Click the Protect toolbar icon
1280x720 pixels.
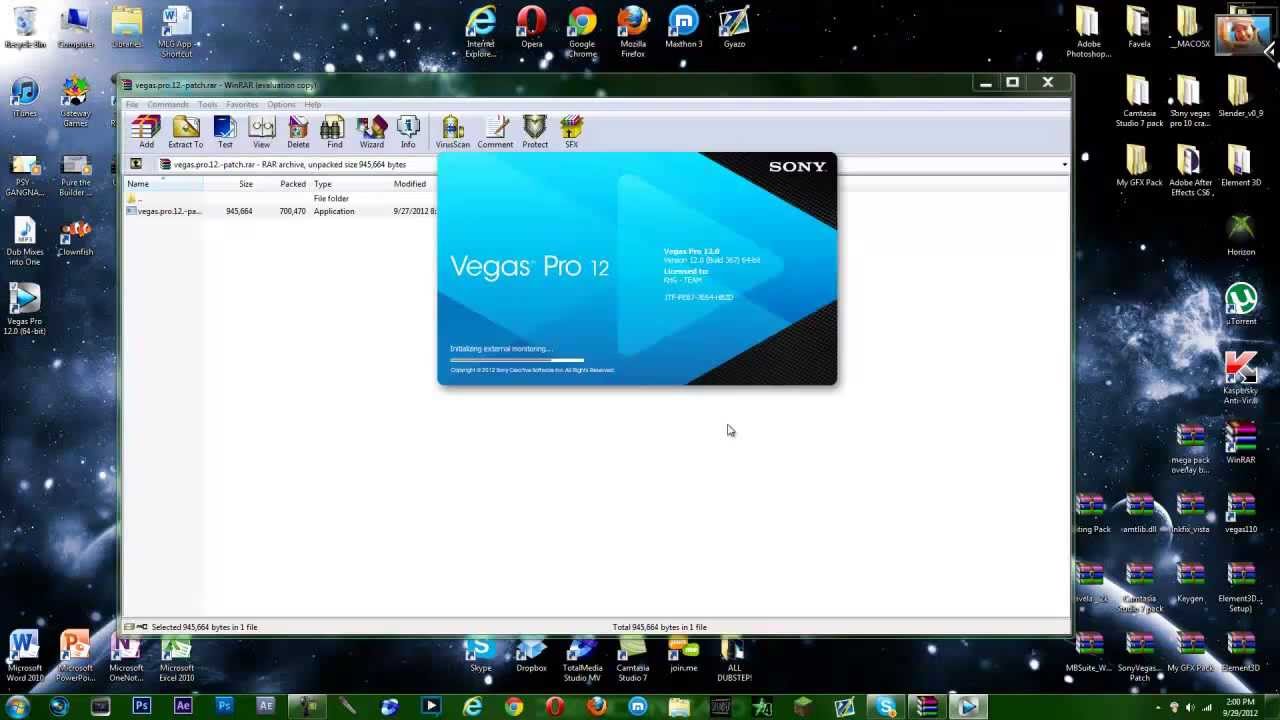click(x=535, y=132)
